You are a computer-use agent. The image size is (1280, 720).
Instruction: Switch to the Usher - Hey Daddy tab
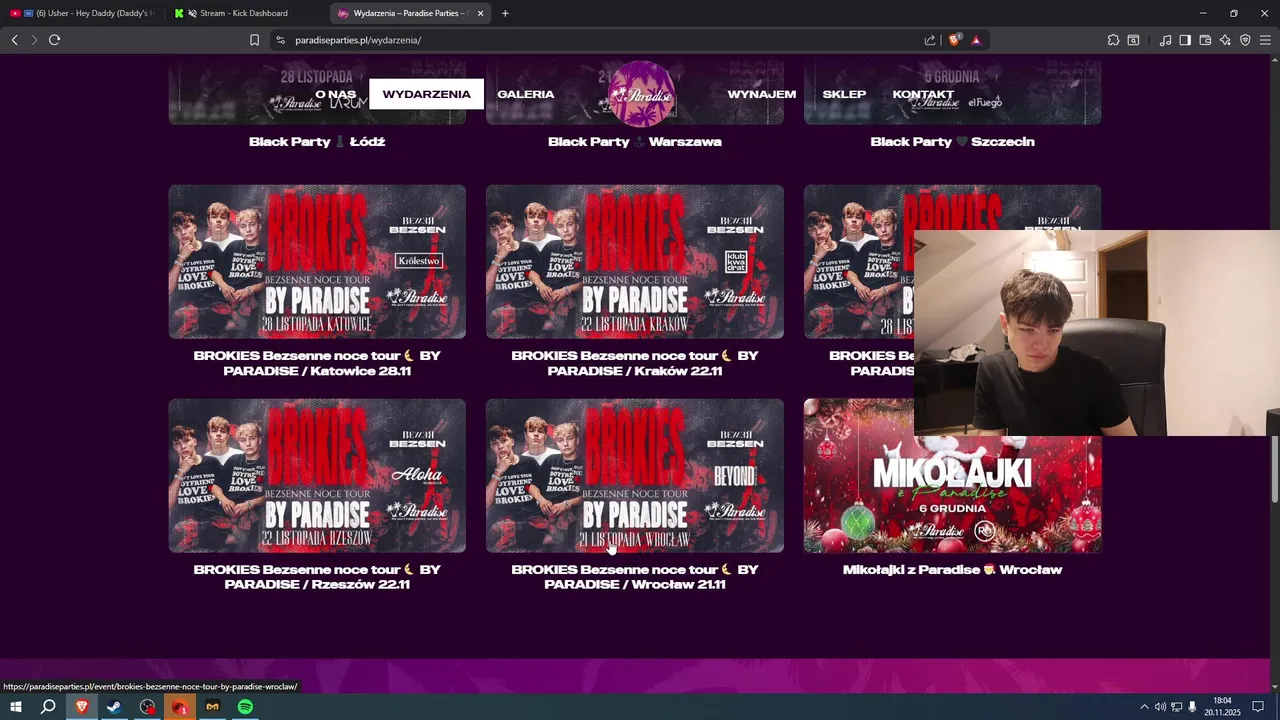tap(82, 13)
